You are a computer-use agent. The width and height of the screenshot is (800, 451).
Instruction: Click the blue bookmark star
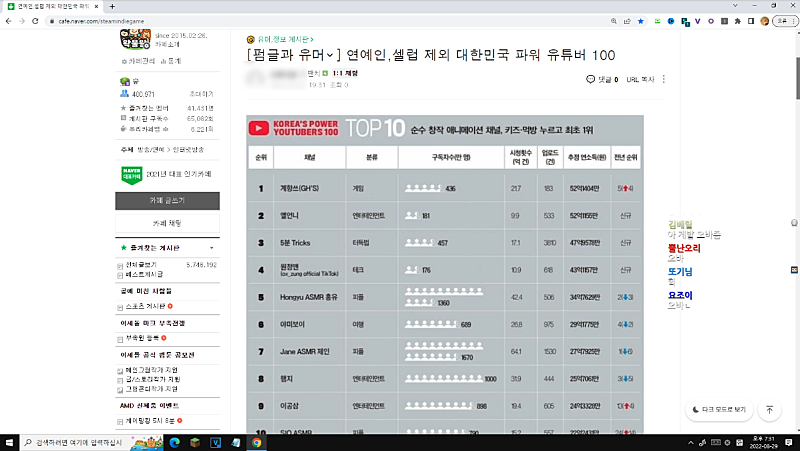(x=641, y=21)
